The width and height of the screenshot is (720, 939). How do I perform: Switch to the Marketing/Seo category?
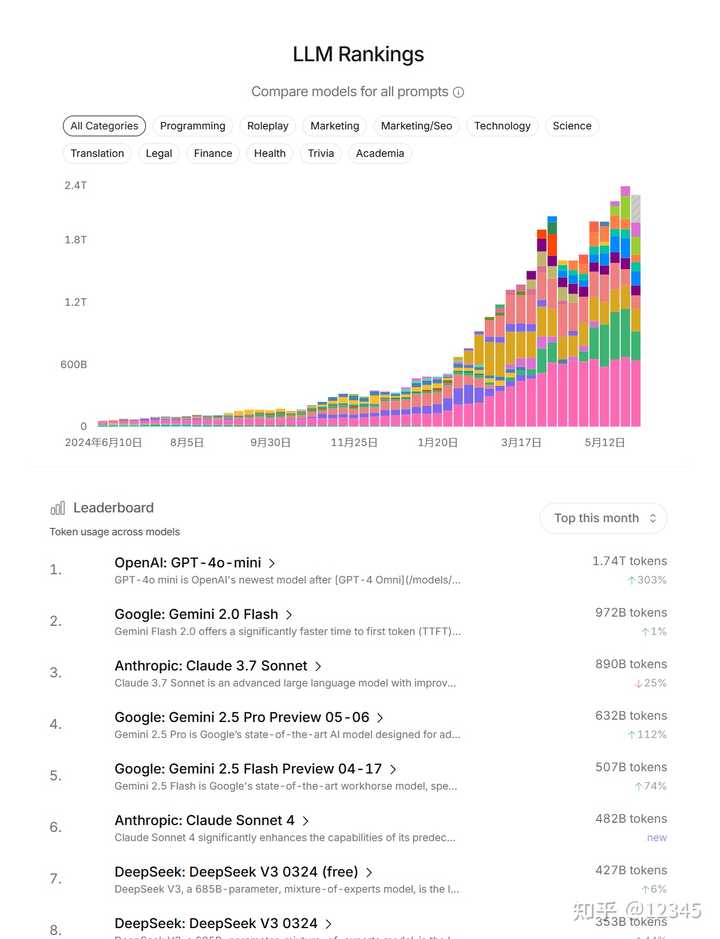416,126
